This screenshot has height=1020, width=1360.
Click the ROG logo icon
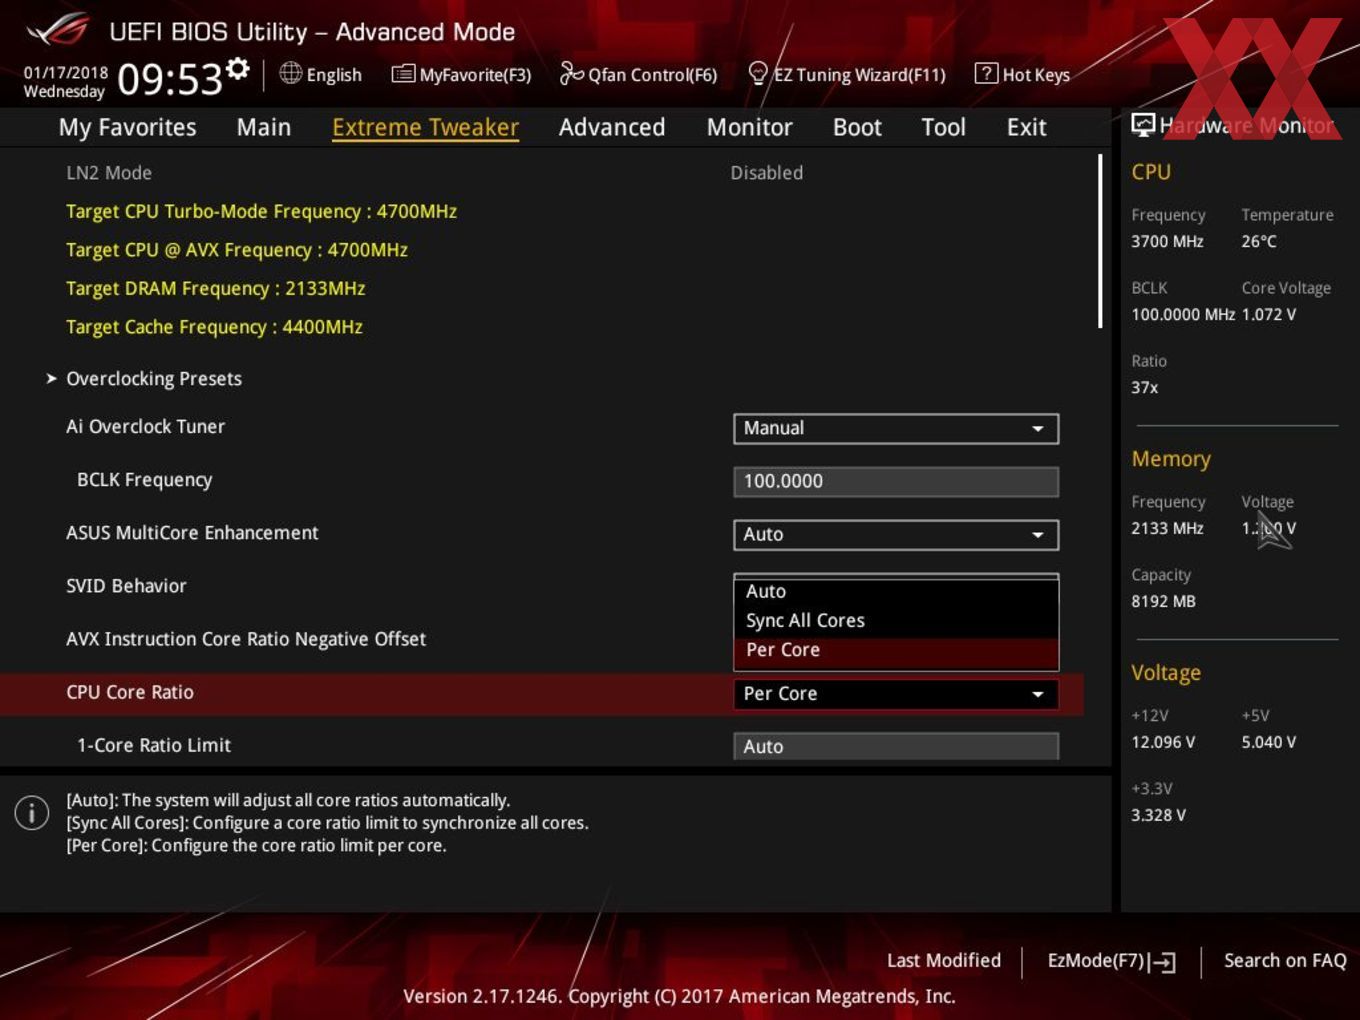click(x=59, y=30)
